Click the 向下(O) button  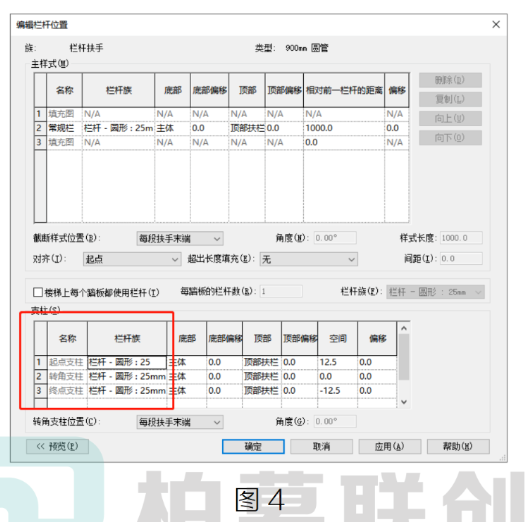point(450,138)
